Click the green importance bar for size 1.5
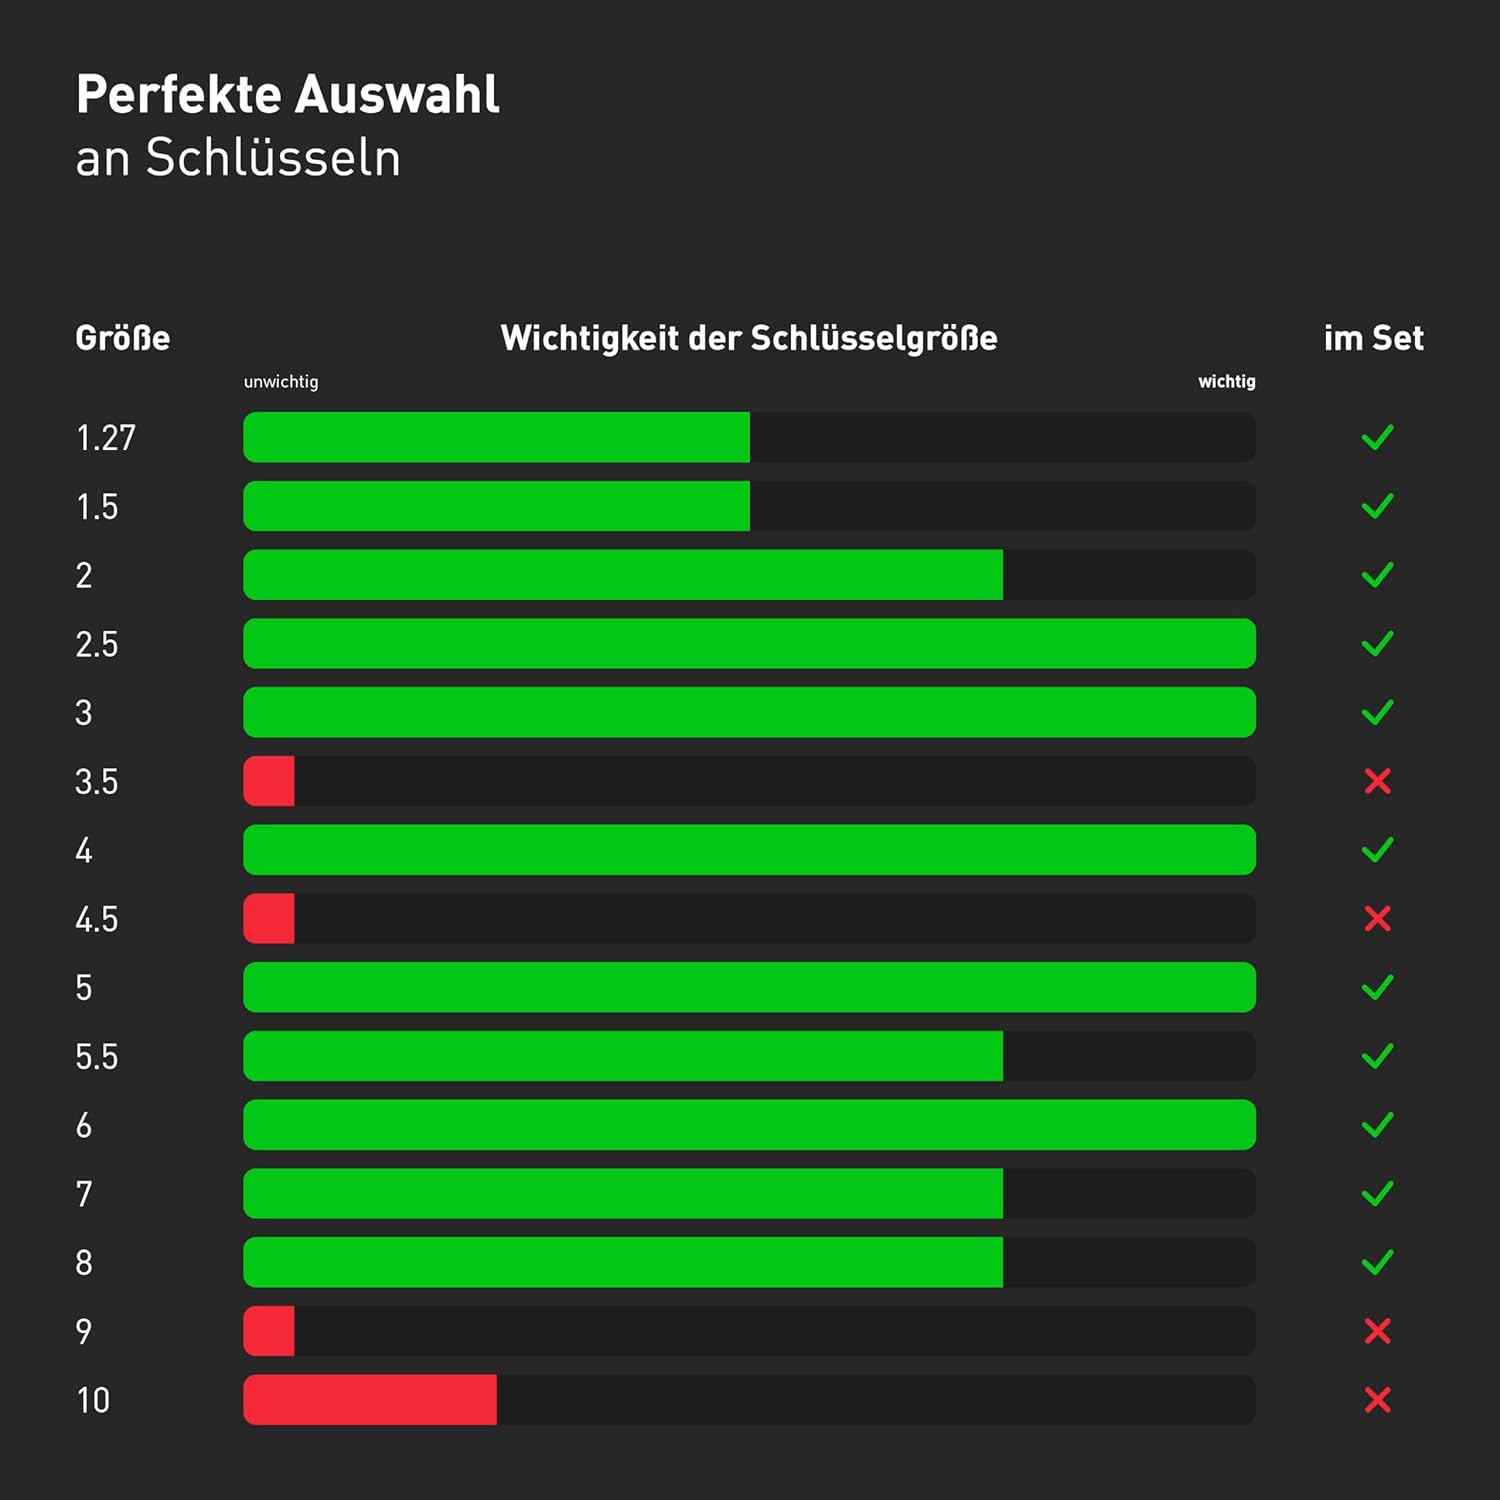This screenshot has width=1500, height=1500. (x=496, y=506)
